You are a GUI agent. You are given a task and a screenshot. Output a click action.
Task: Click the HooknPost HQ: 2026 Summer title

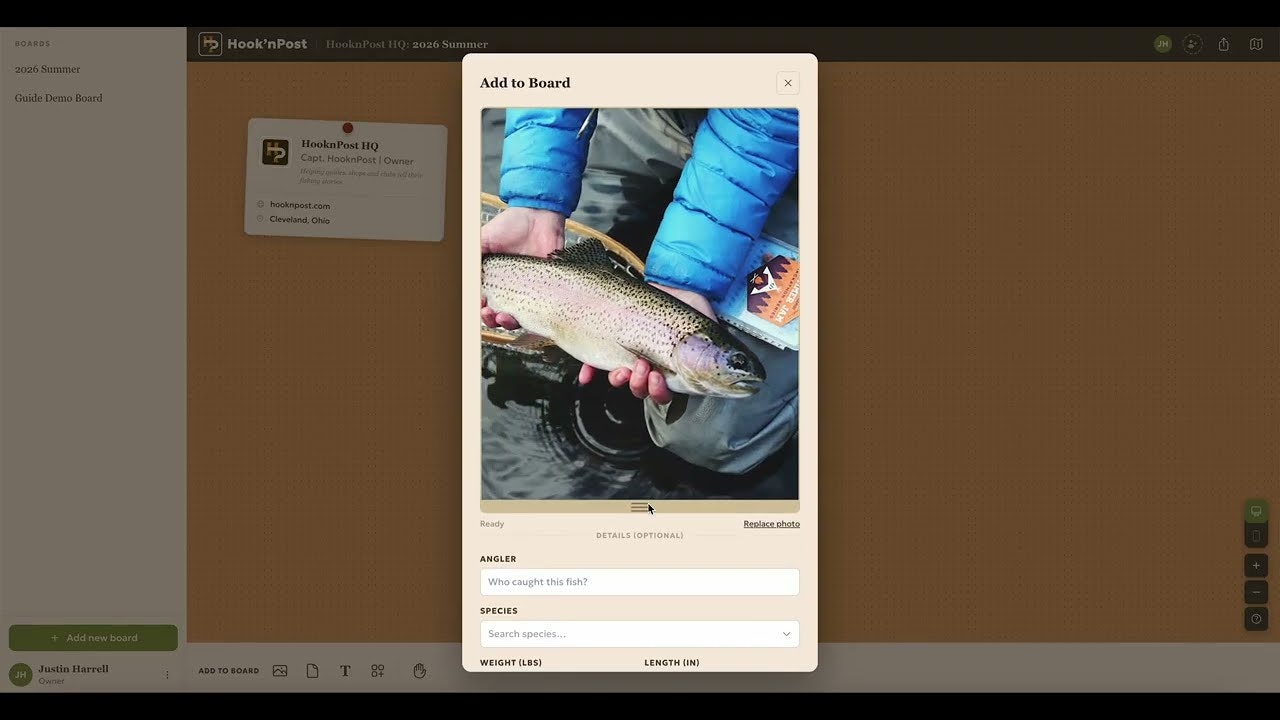tap(407, 44)
